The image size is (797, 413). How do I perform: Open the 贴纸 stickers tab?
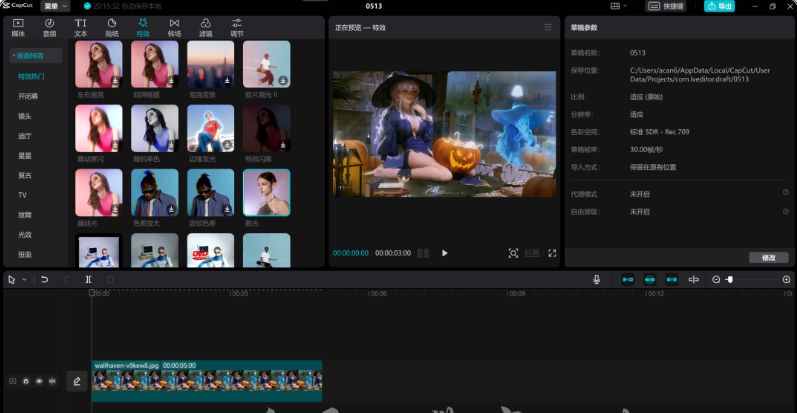112,27
